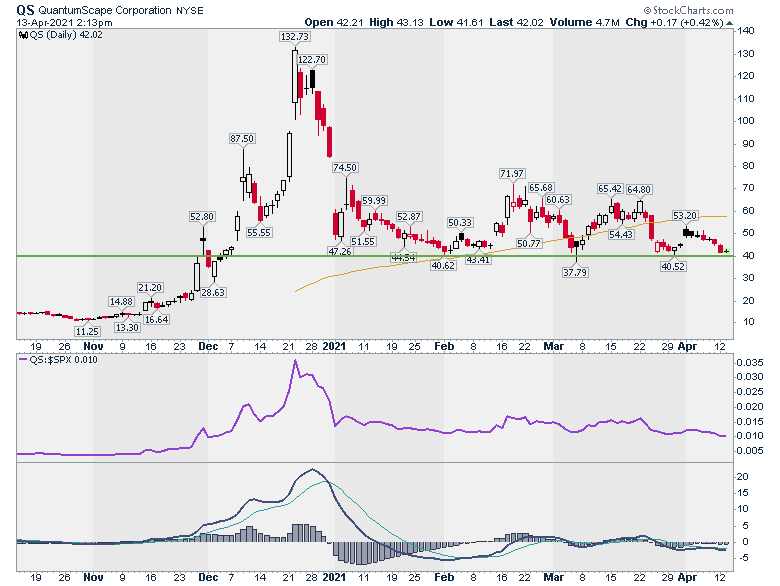Click the QS:$SPX 0.010 legend label
Viewport: 780px width, 586px height.
click(x=63, y=359)
